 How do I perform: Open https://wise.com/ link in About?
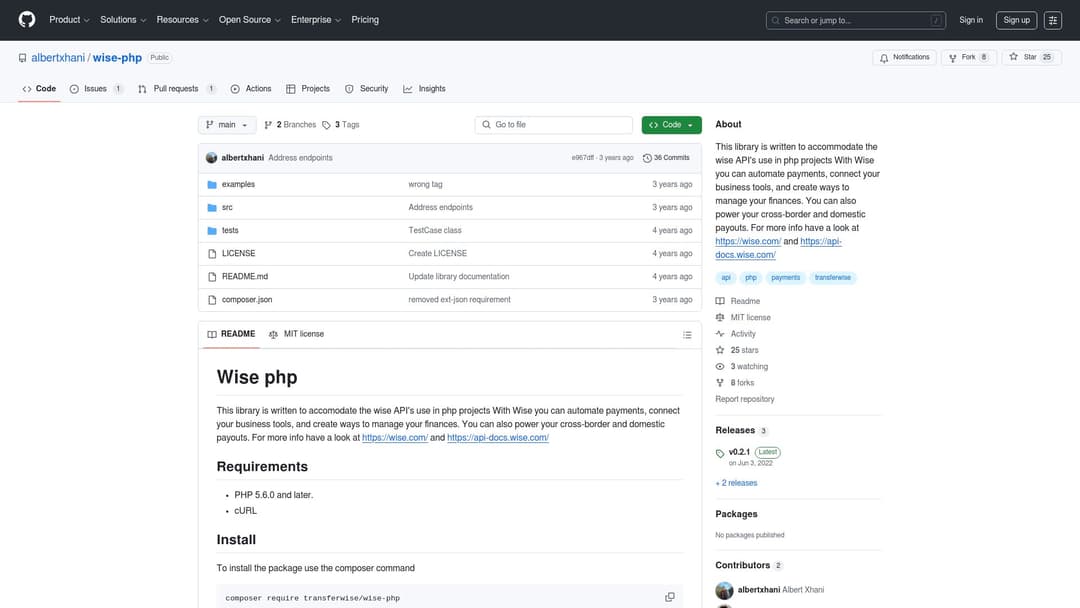click(x=748, y=241)
